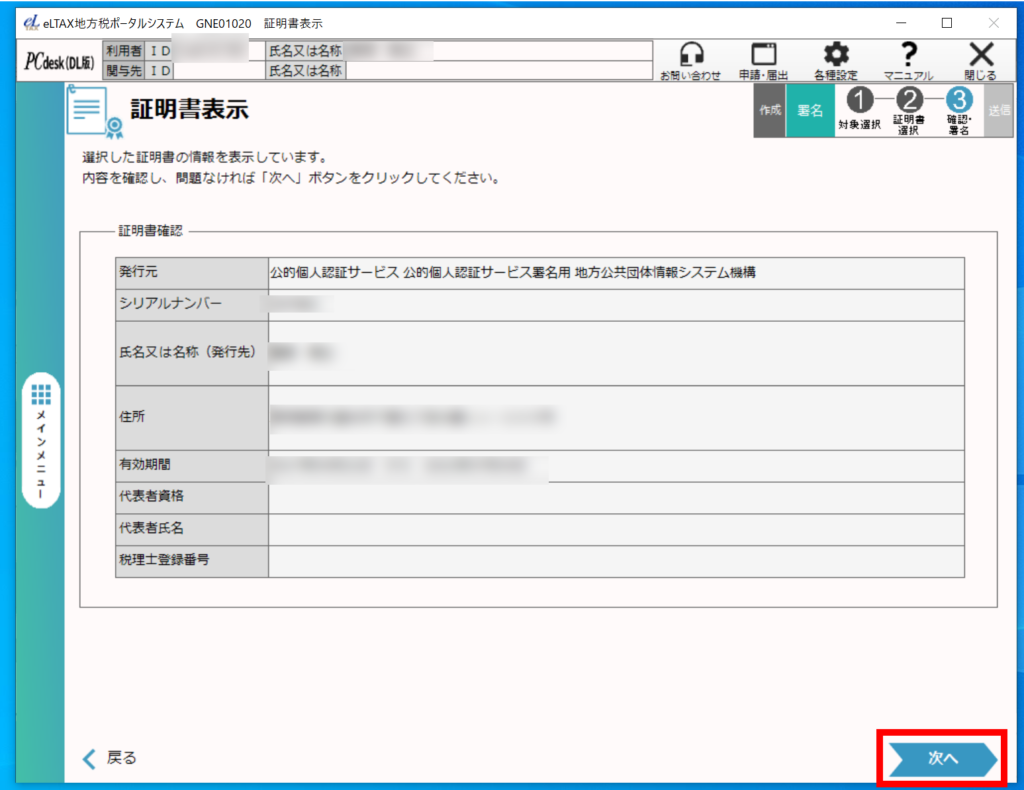The width and height of the screenshot is (1024, 790).
Task: Open 各種設定 gear settings
Action: click(x=835, y=55)
